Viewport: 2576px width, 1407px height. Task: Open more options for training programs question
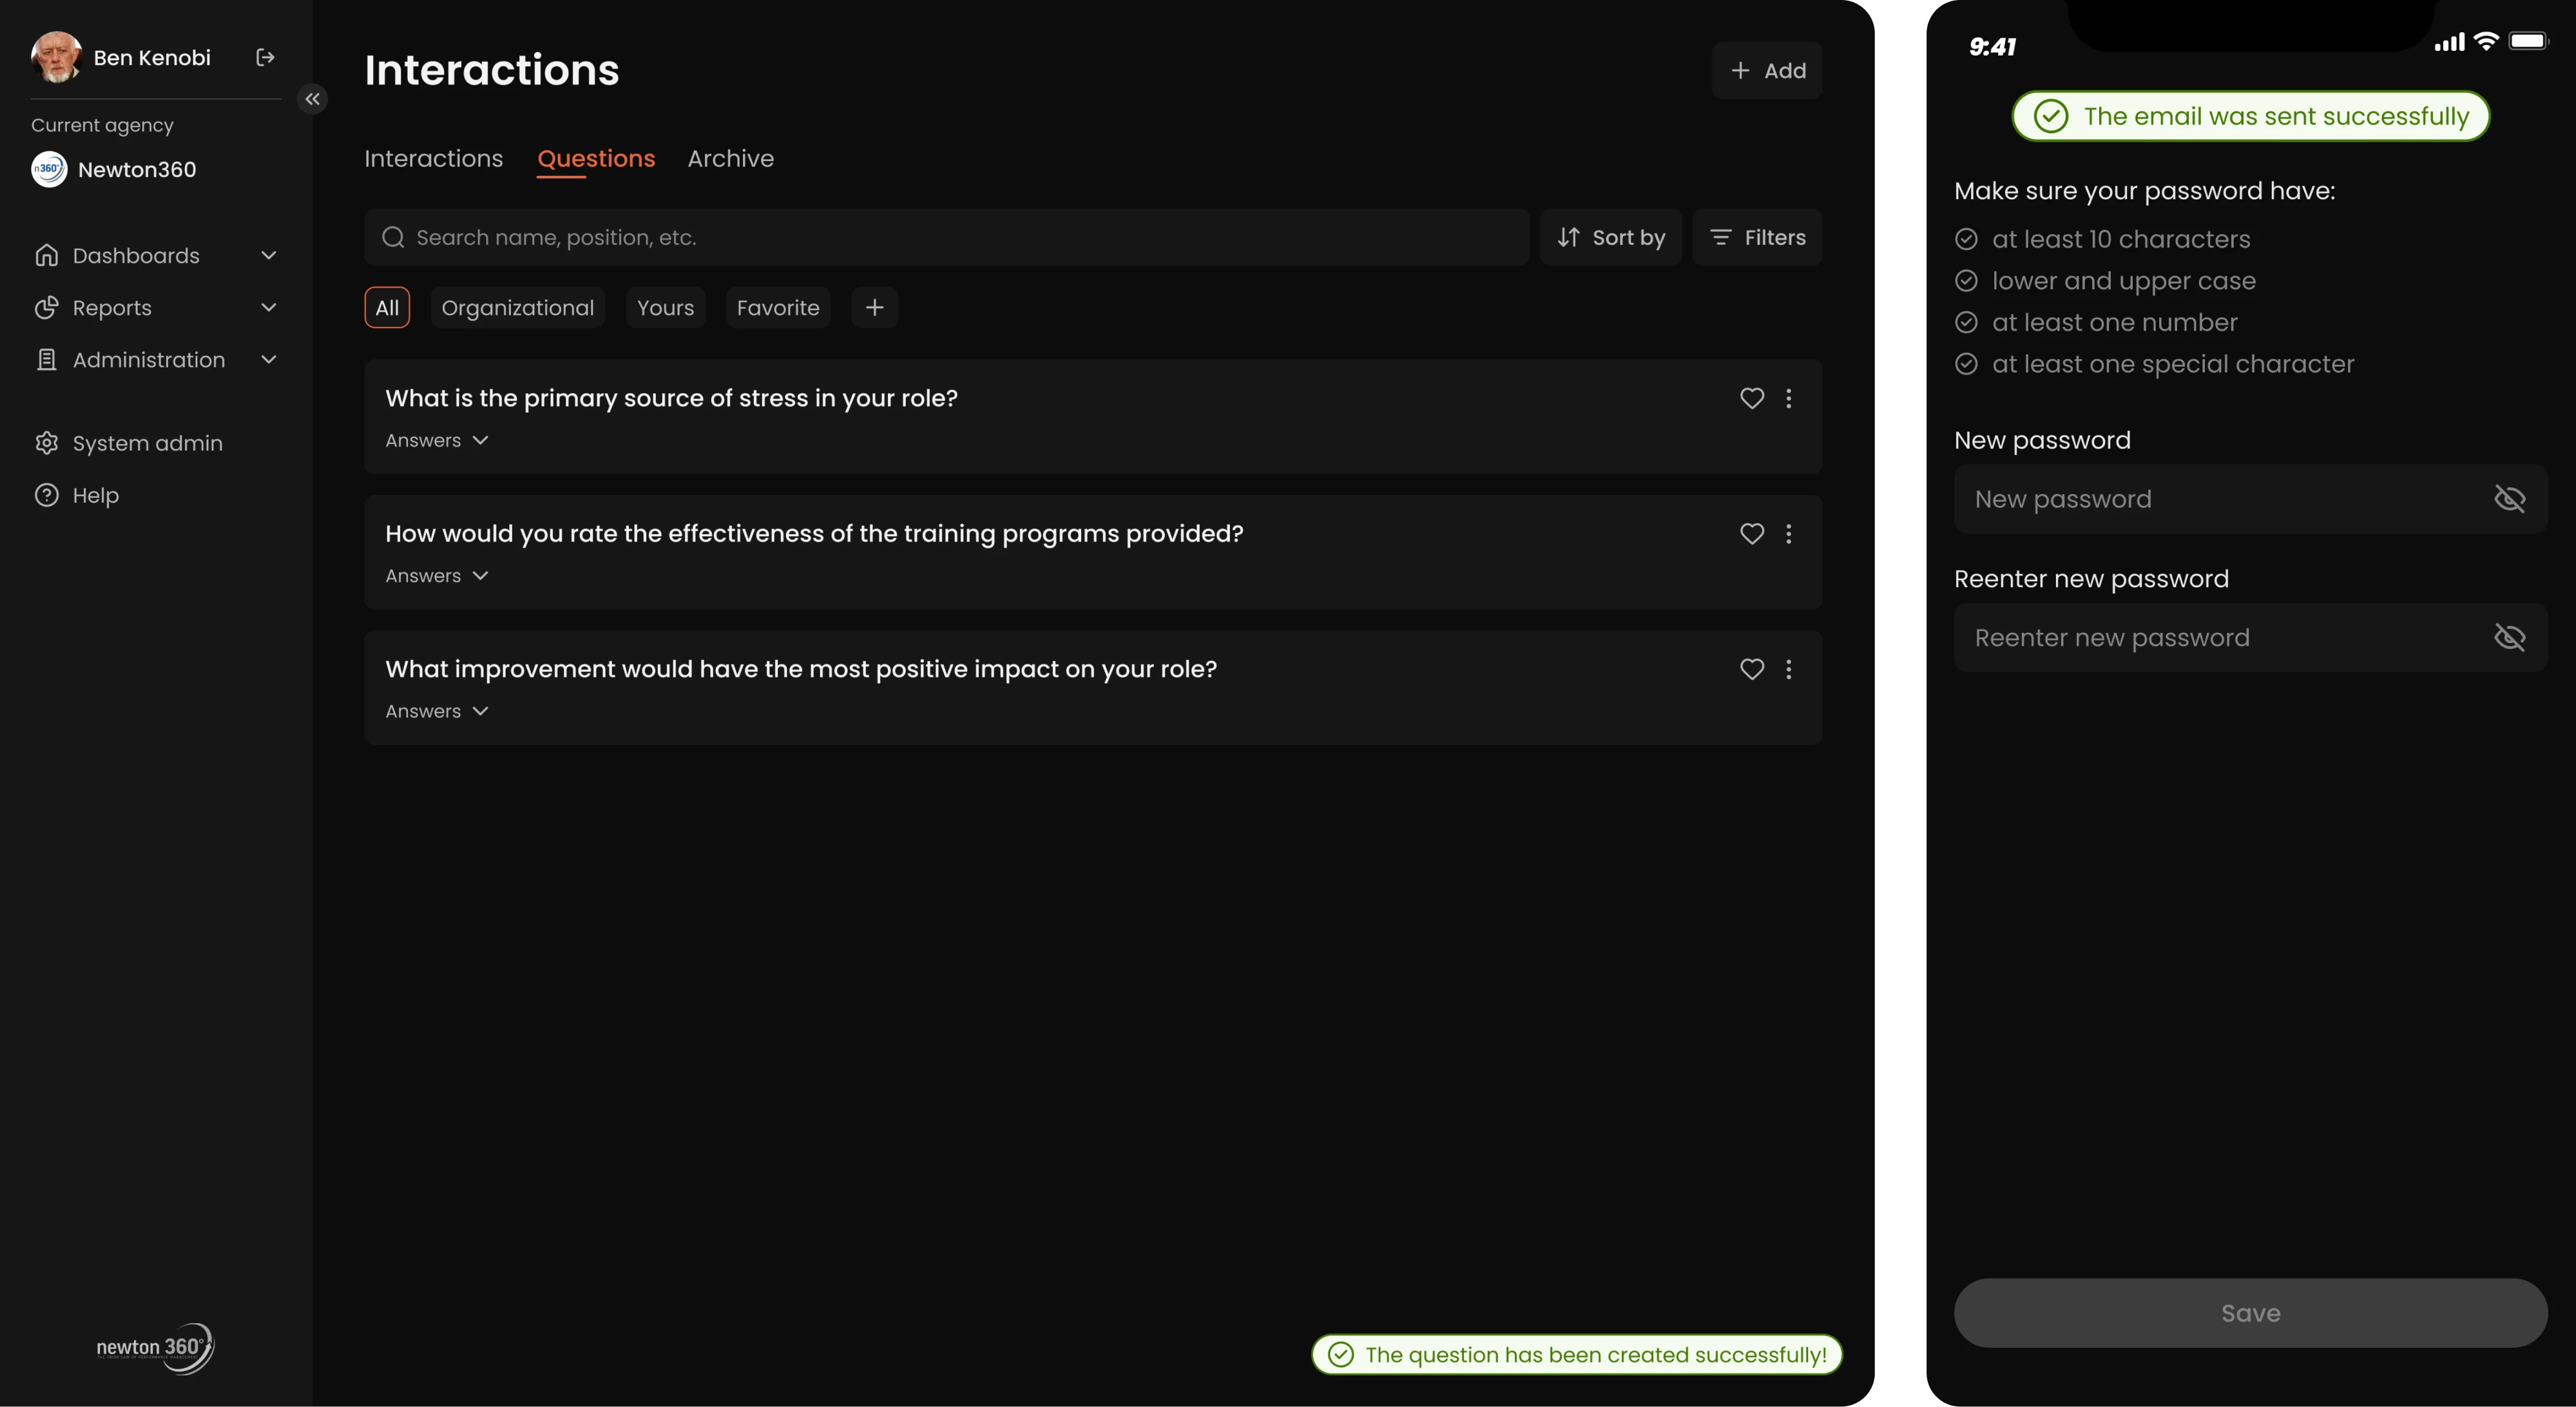[1789, 534]
